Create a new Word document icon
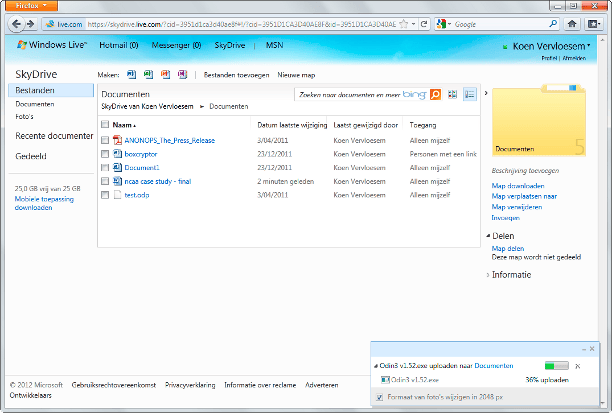 click(132, 74)
